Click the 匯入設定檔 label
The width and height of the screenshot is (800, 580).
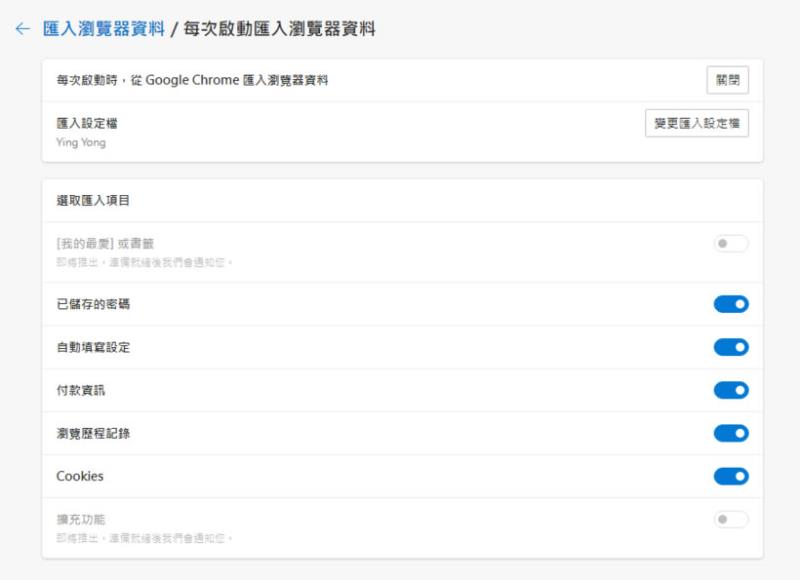[x=87, y=123]
